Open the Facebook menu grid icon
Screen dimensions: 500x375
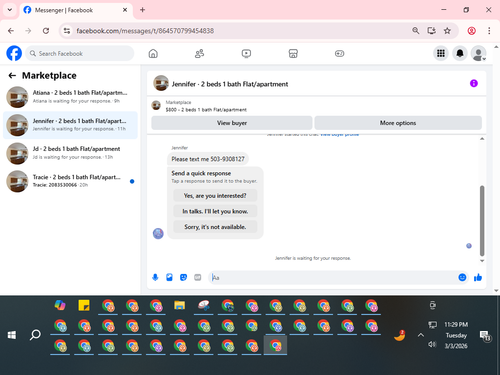(441, 53)
